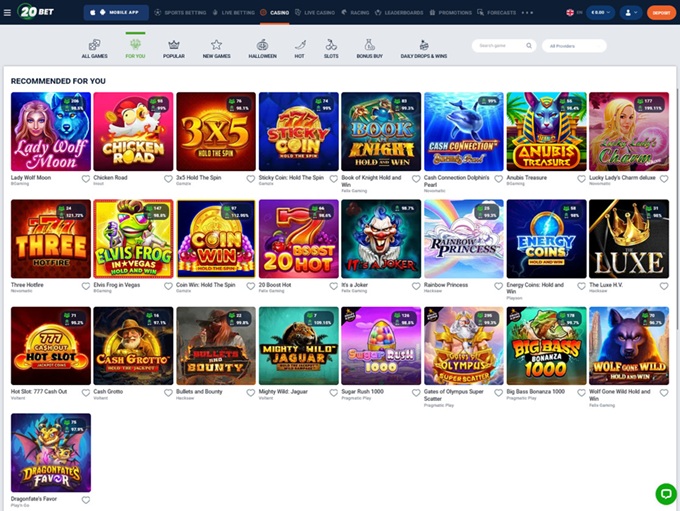Image resolution: width=680 pixels, height=511 pixels.
Task: Click the Mobile App button
Action: point(117,13)
